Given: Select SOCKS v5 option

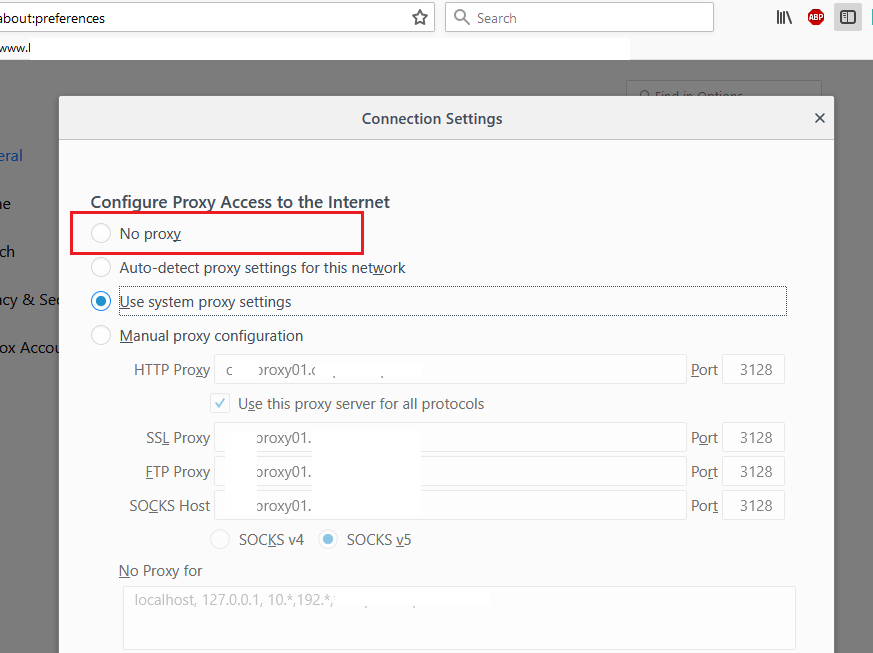Looking at the screenshot, I should 328,540.
